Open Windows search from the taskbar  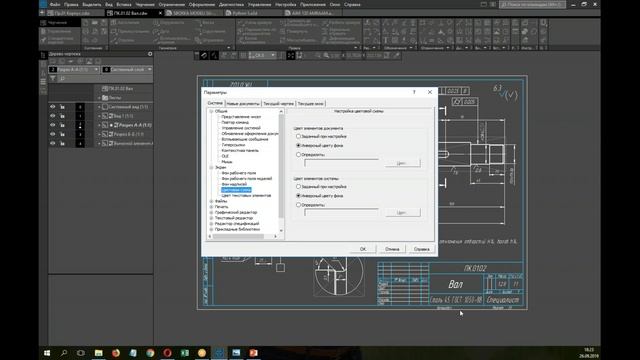64,353
